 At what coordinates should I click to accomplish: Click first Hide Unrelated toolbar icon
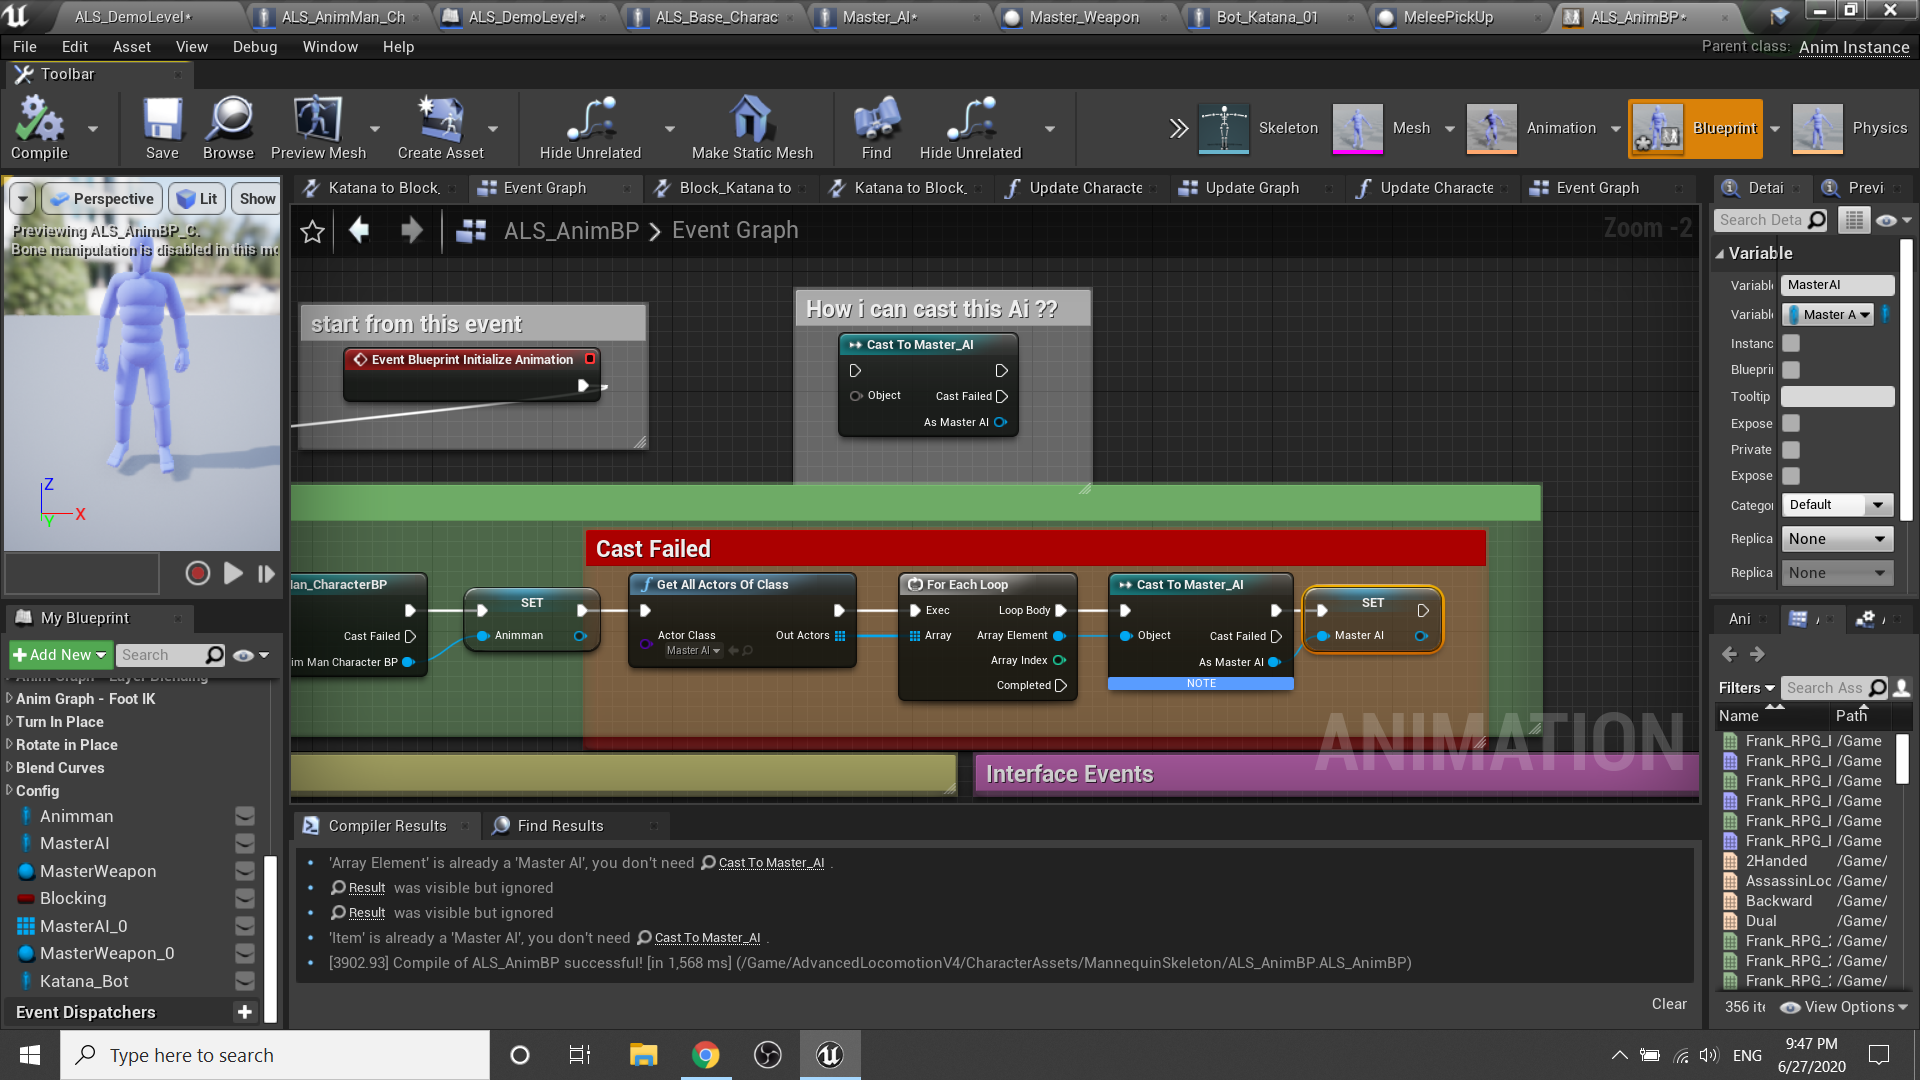590,127
